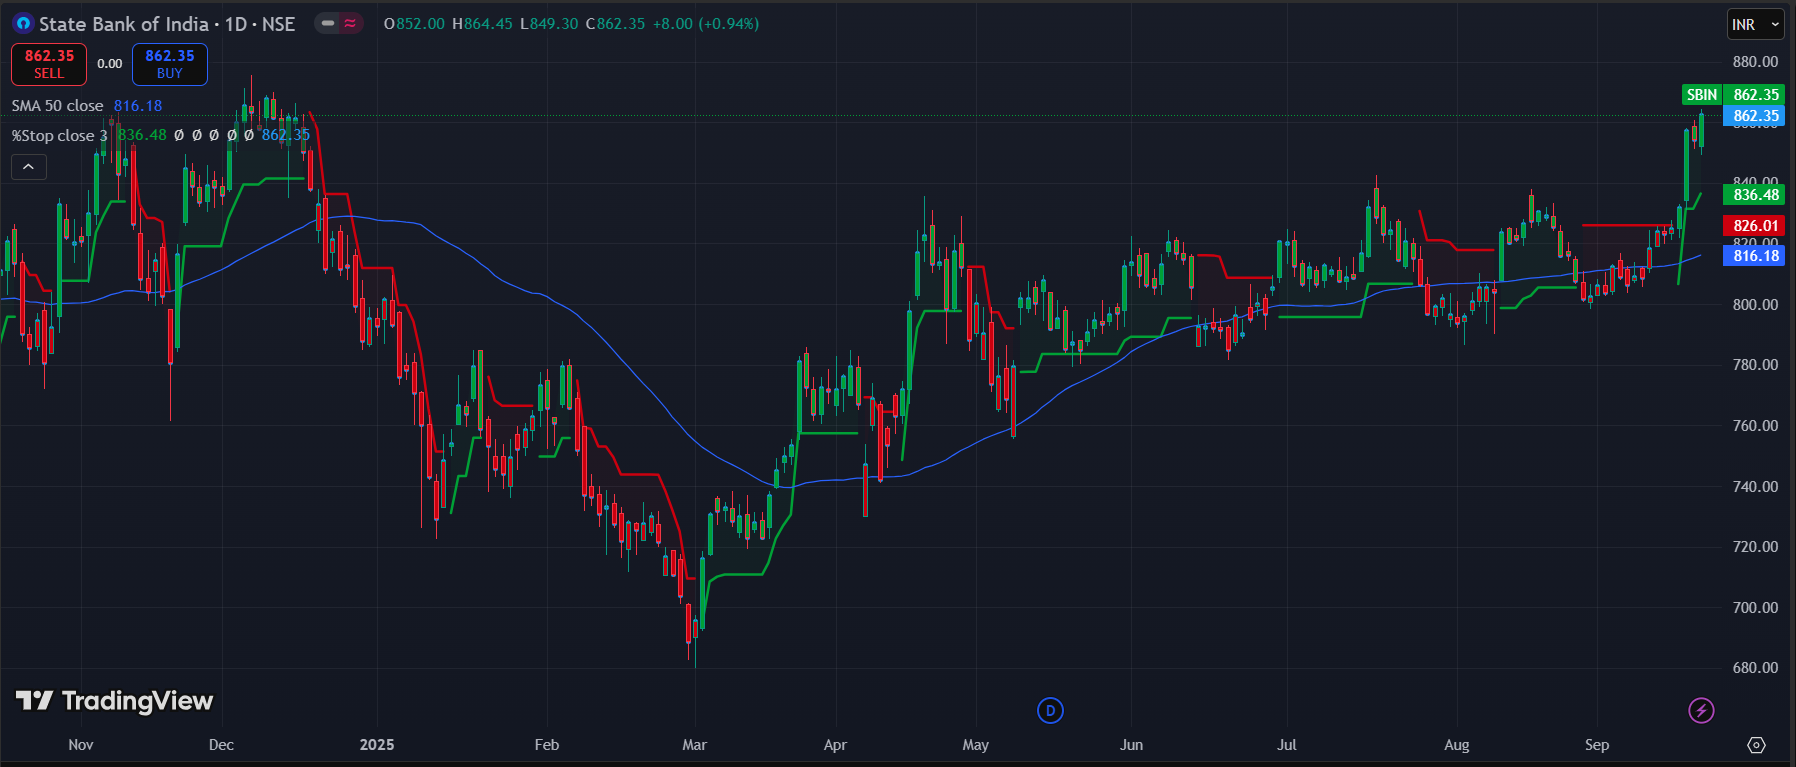
Task: Click the State Bank of India symbol title
Action: pyautogui.click(x=124, y=24)
